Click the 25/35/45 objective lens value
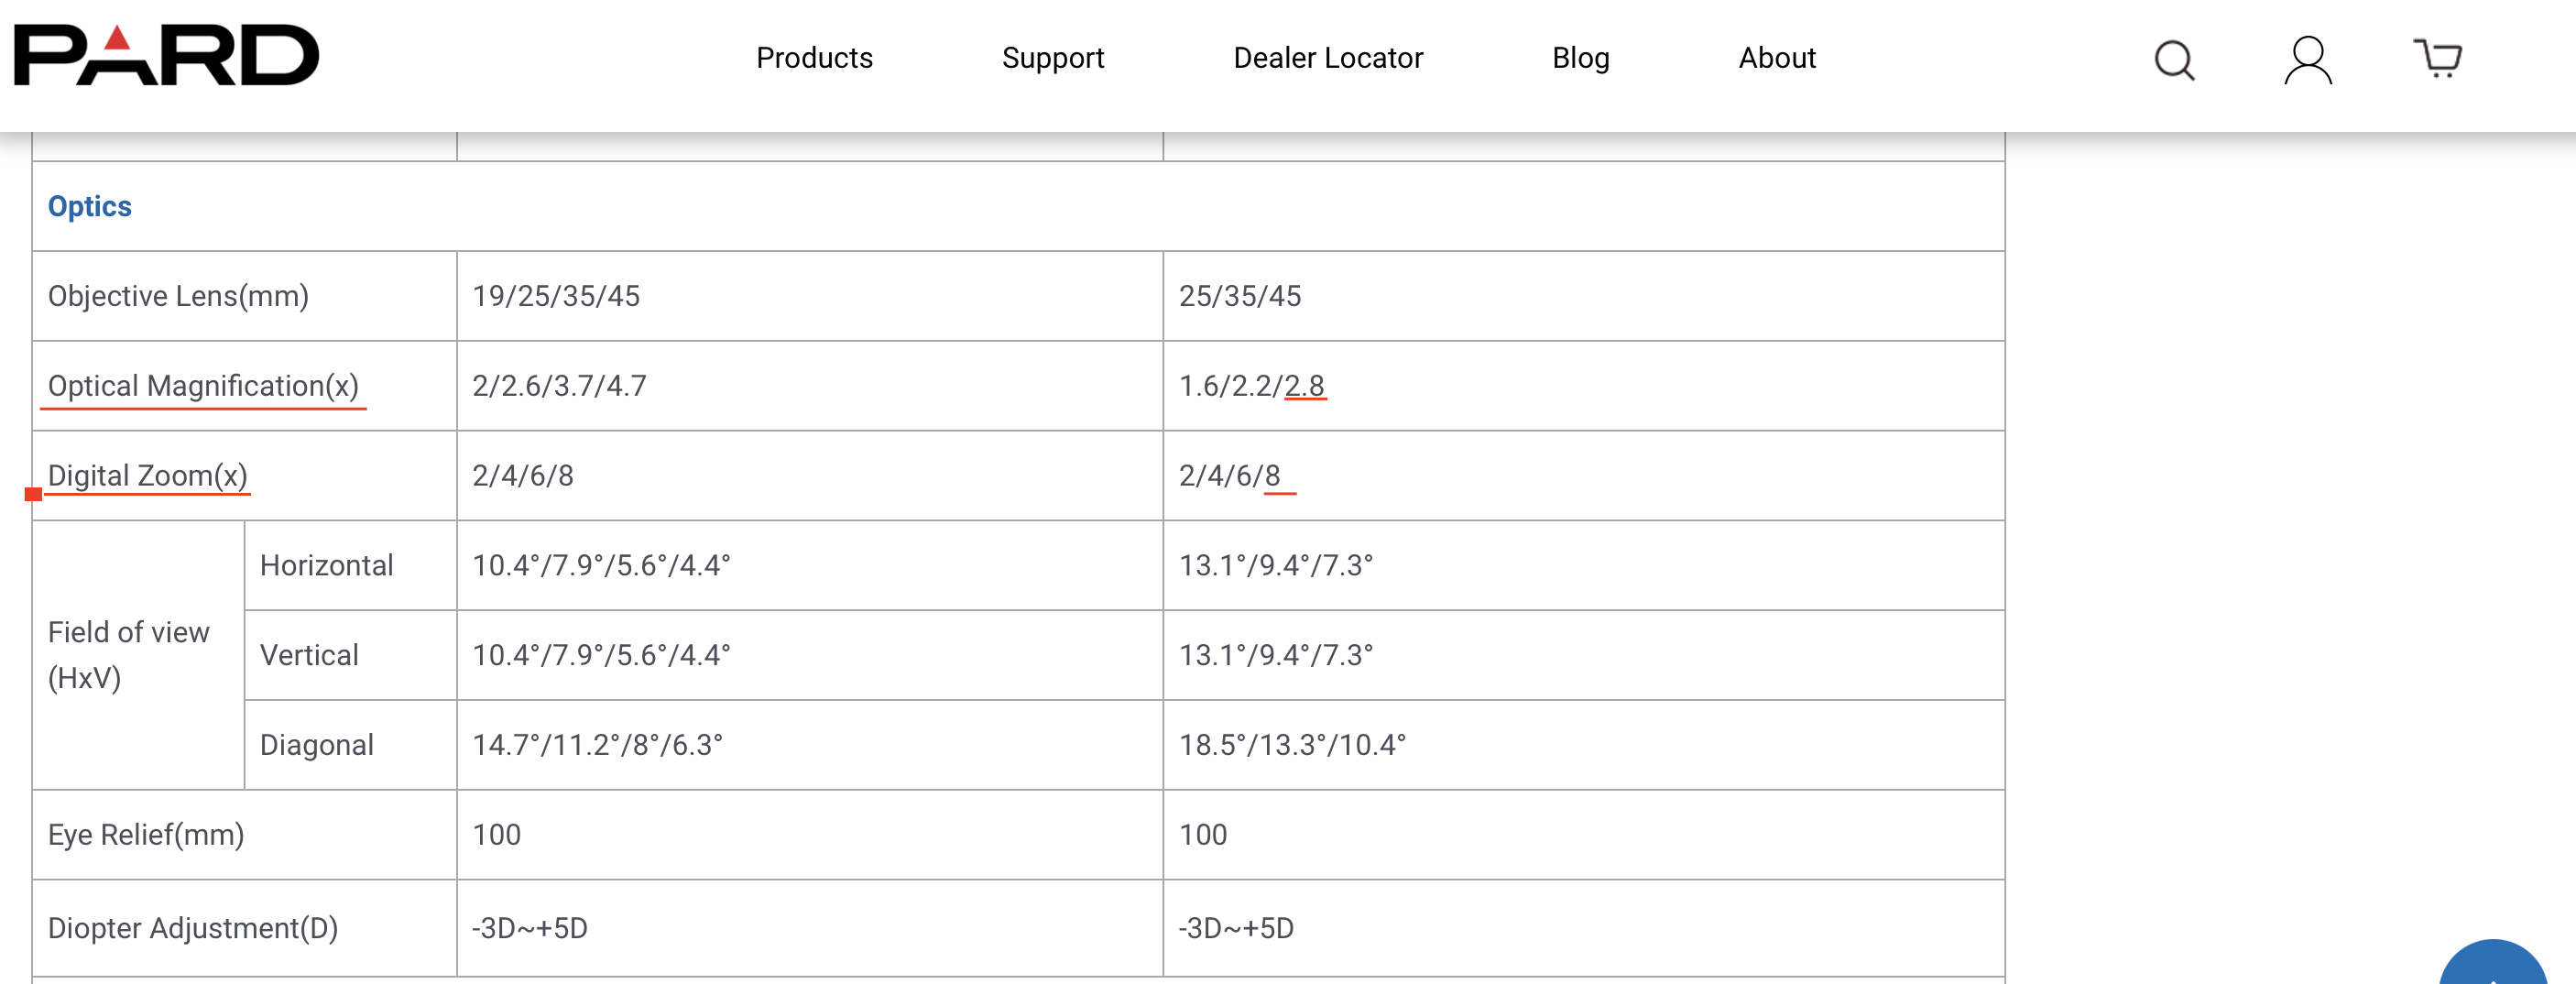Viewport: 2576px width, 984px height. coord(1240,296)
